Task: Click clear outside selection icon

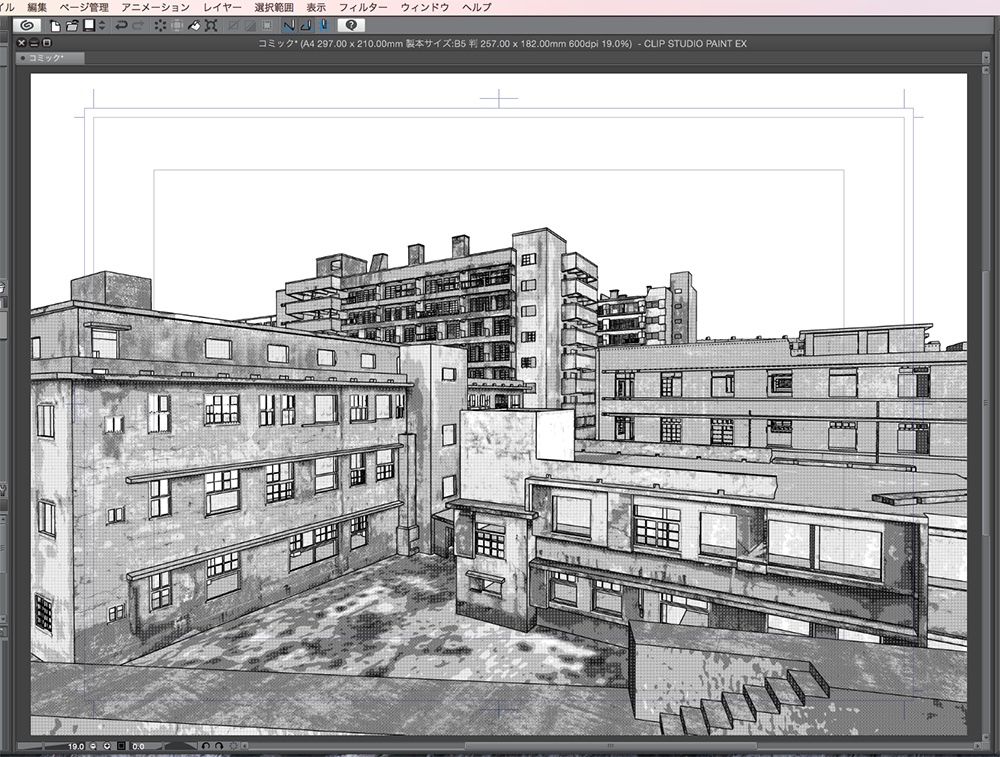Action: coord(177,26)
